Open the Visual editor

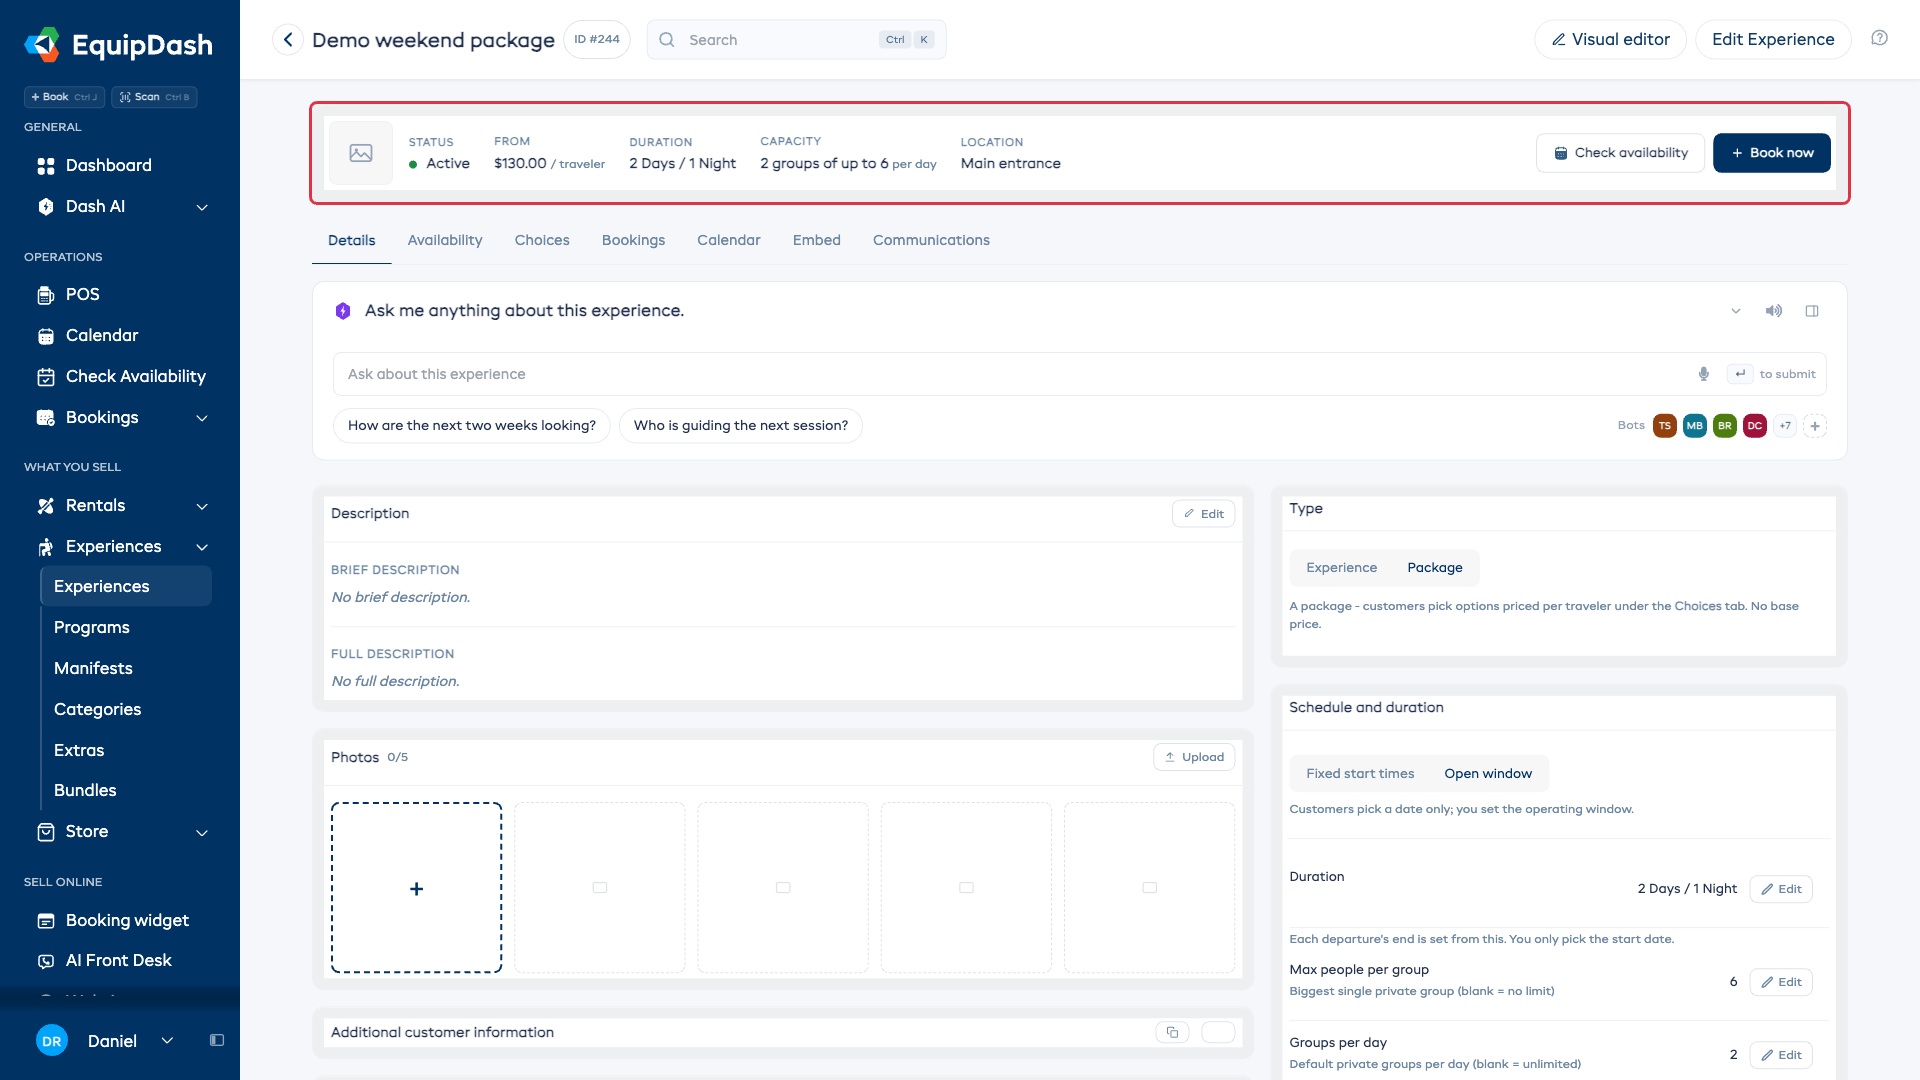(1610, 39)
